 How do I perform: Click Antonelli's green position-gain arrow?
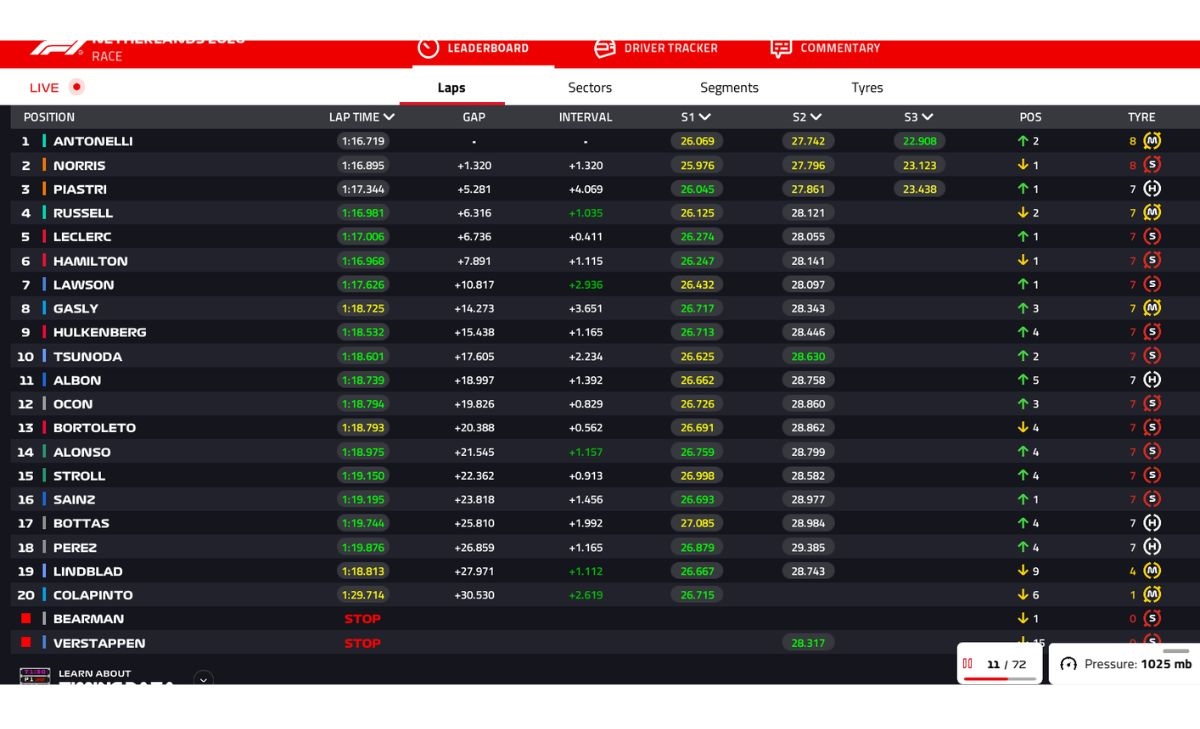click(1023, 141)
